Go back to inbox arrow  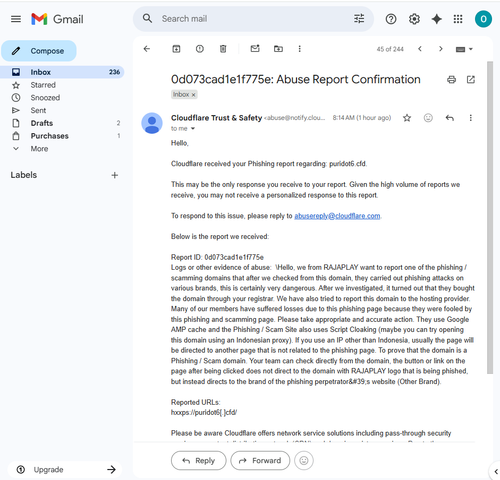point(147,49)
